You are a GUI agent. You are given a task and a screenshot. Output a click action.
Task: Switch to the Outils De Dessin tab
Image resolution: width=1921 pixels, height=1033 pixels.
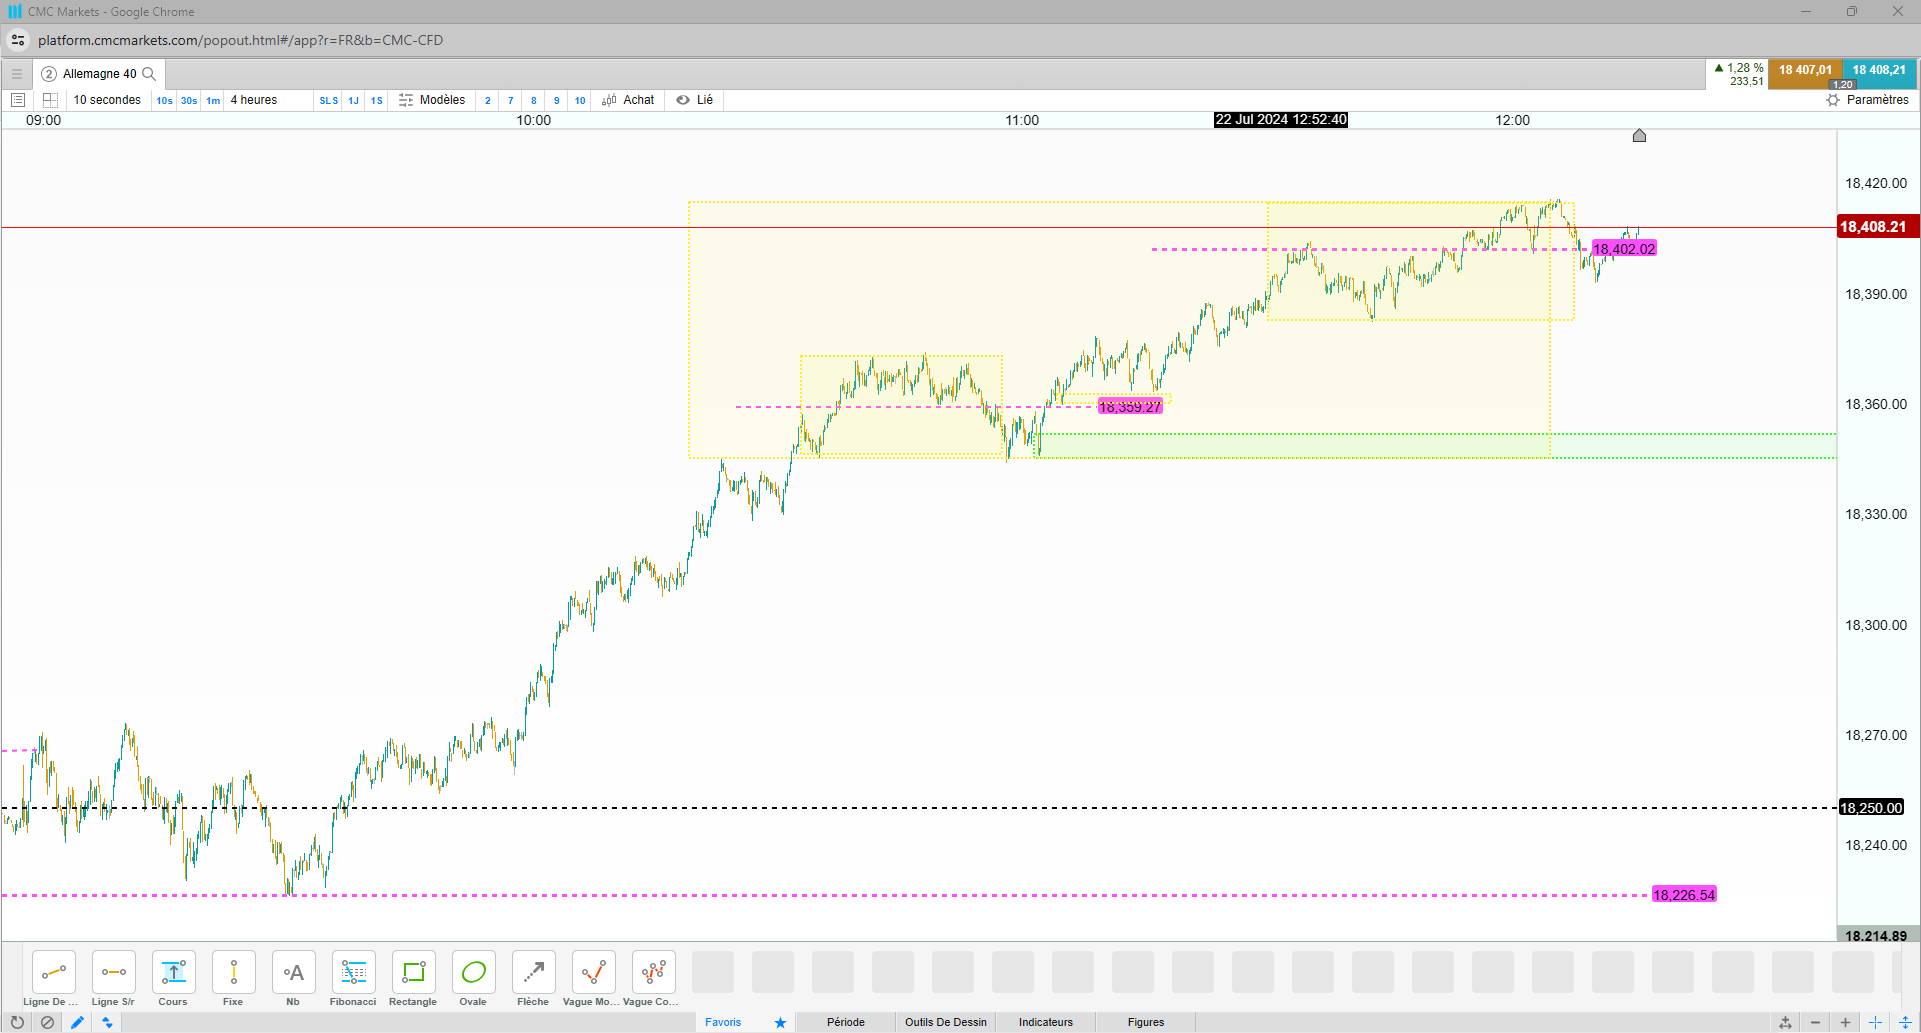coord(946,1022)
